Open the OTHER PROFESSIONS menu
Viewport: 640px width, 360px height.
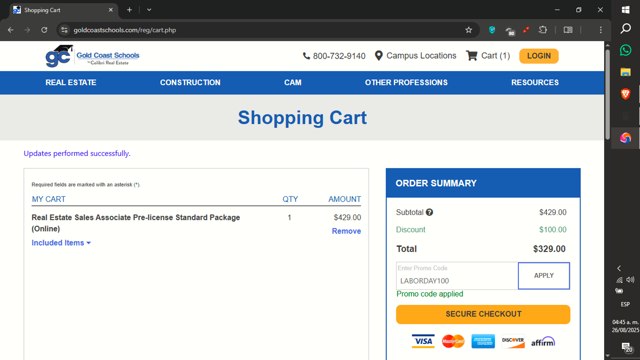click(x=406, y=82)
